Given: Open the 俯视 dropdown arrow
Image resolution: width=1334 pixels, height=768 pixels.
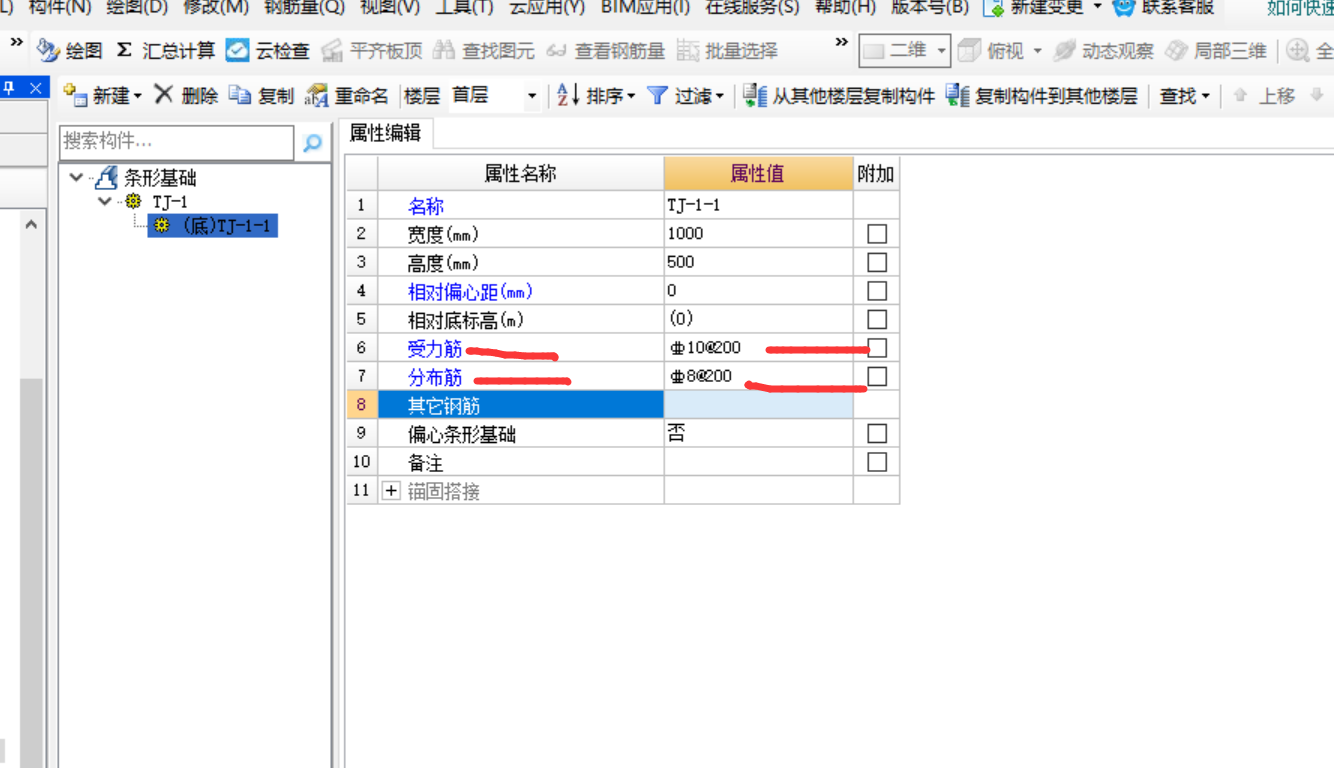Looking at the screenshot, I should 1037,50.
